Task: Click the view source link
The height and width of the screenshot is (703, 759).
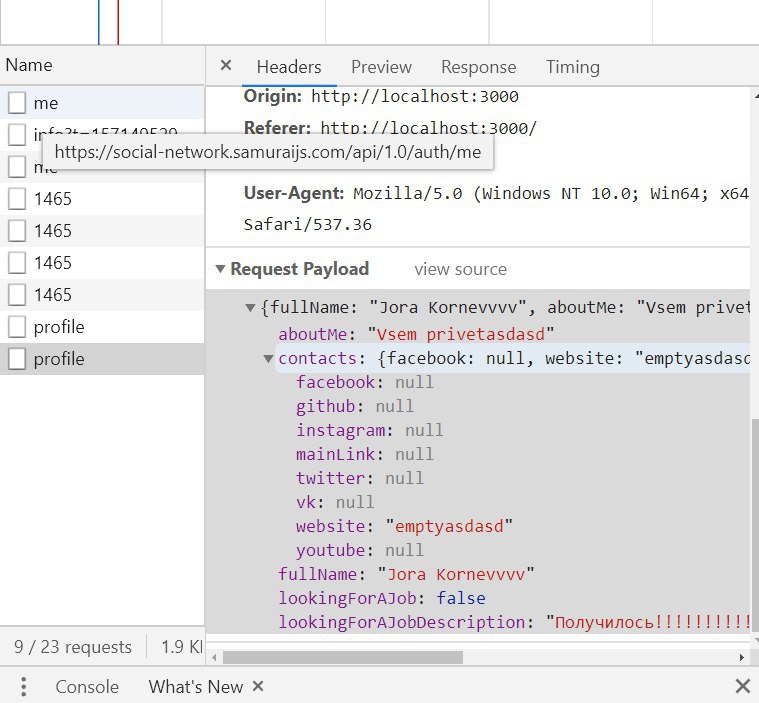Action: point(460,269)
